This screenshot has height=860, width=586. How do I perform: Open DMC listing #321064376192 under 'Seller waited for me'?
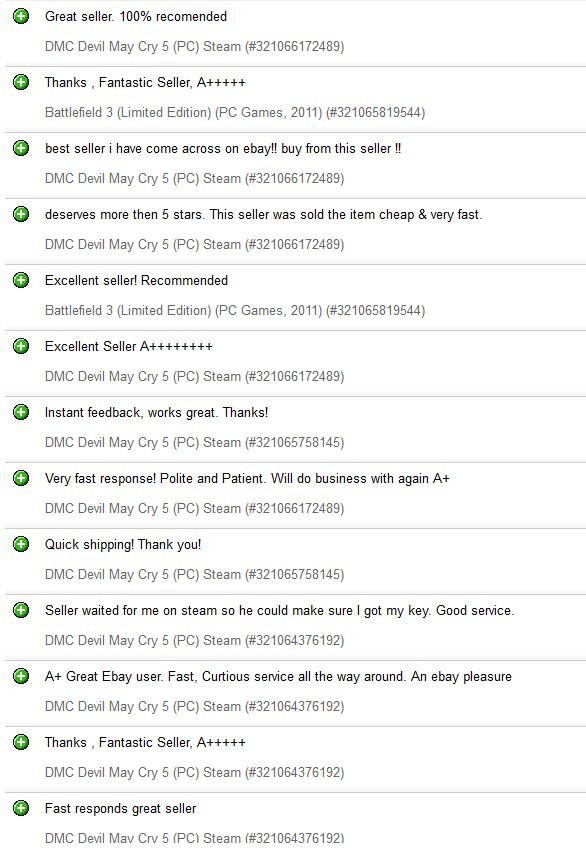(x=194, y=641)
